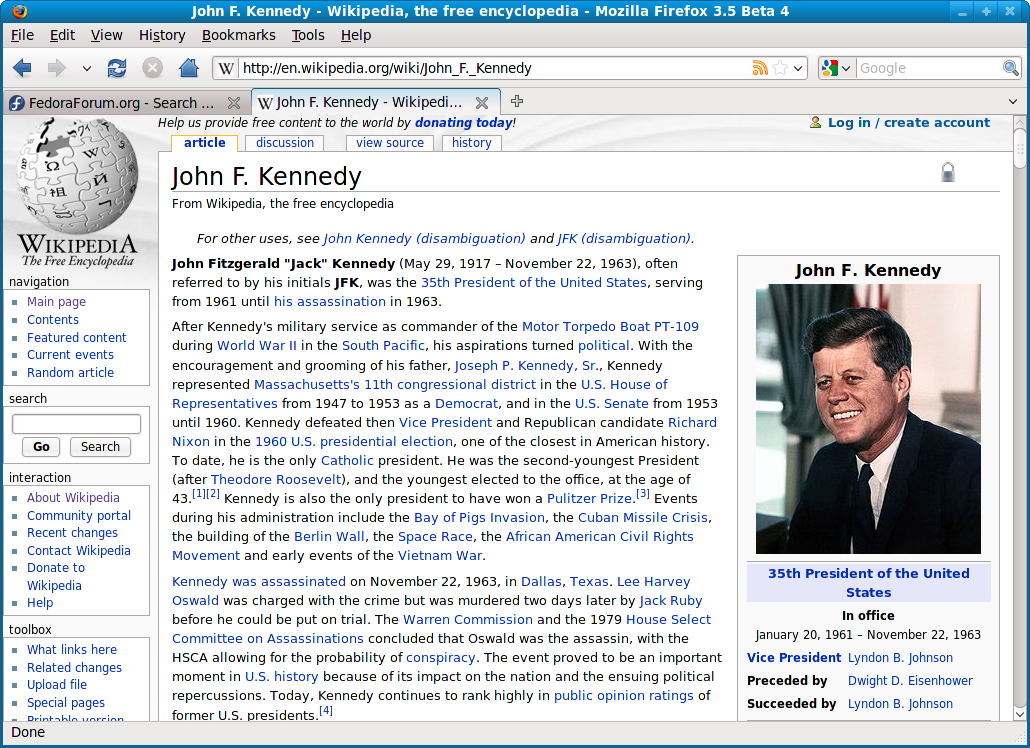Open the back/forward history dropdown
The width and height of the screenshot is (1030, 748).
pyautogui.click(x=87, y=68)
